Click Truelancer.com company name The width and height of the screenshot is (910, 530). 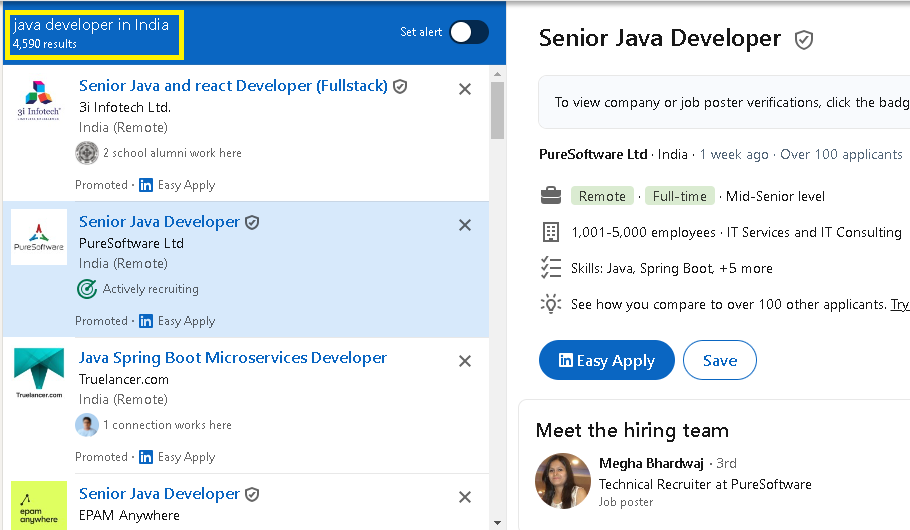click(x=124, y=380)
